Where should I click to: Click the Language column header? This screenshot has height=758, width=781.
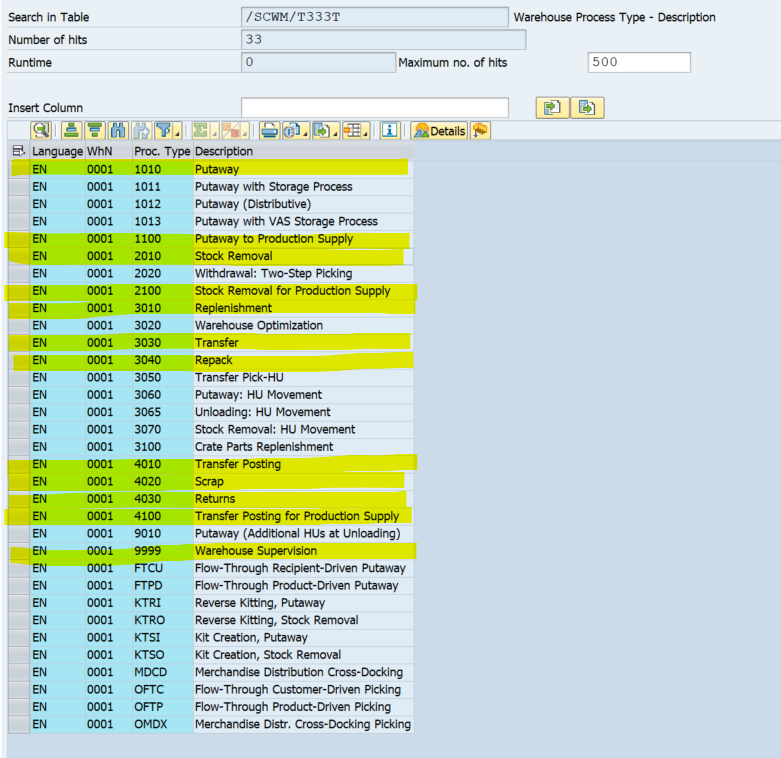(x=57, y=151)
